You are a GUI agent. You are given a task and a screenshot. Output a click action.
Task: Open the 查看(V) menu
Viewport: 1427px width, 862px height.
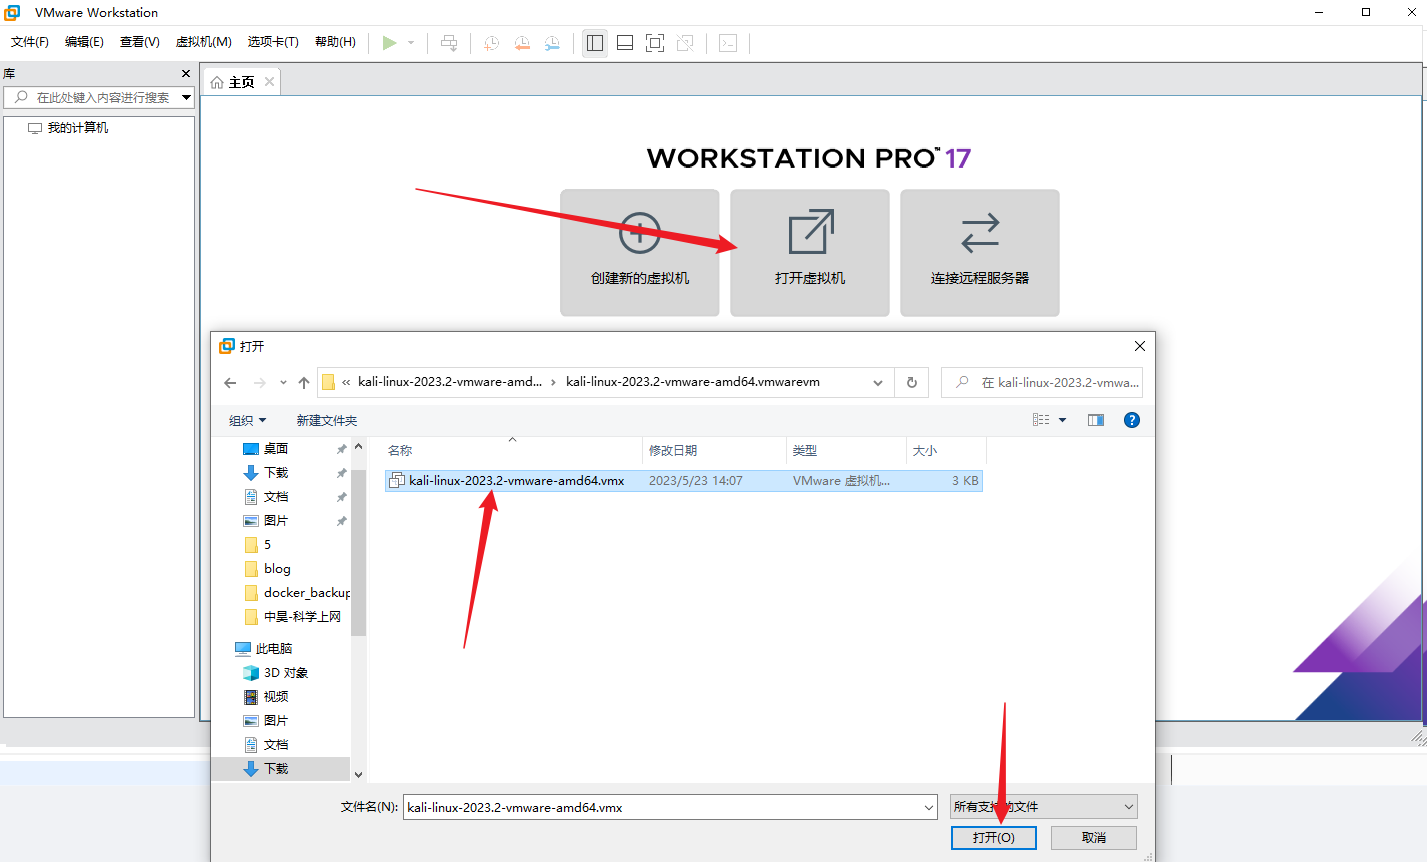[x=140, y=42]
